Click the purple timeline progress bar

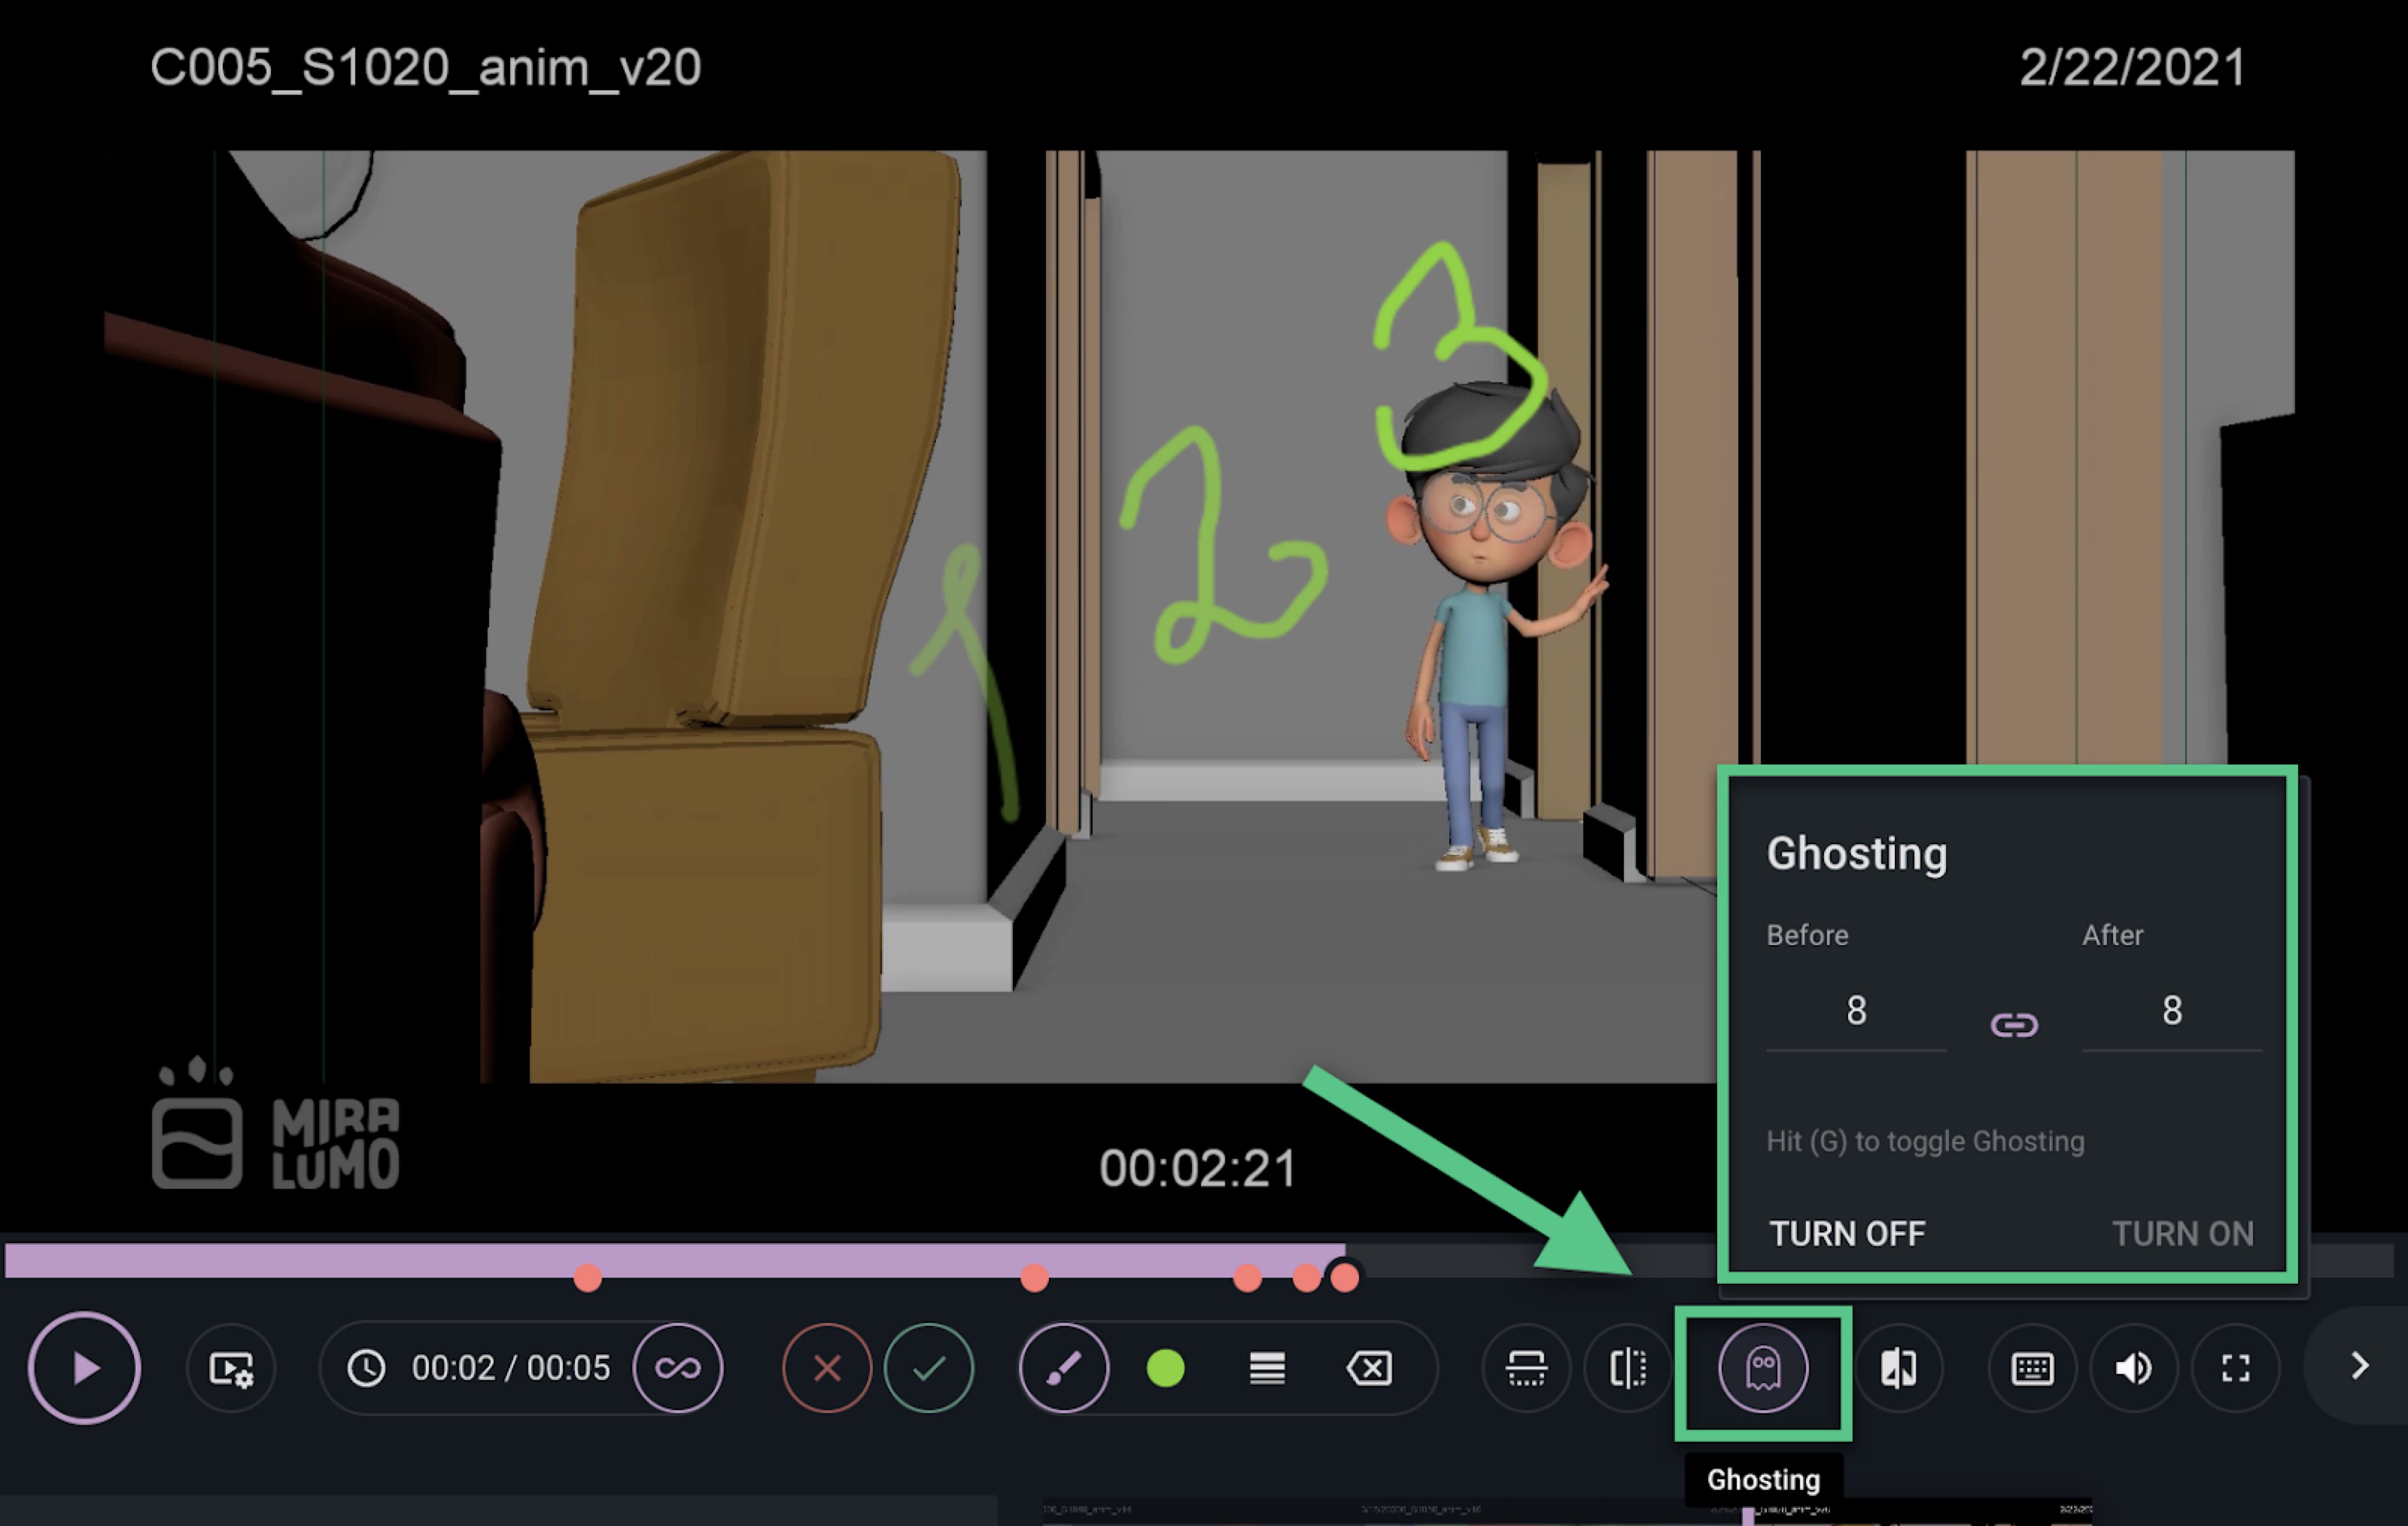click(675, 1260)
